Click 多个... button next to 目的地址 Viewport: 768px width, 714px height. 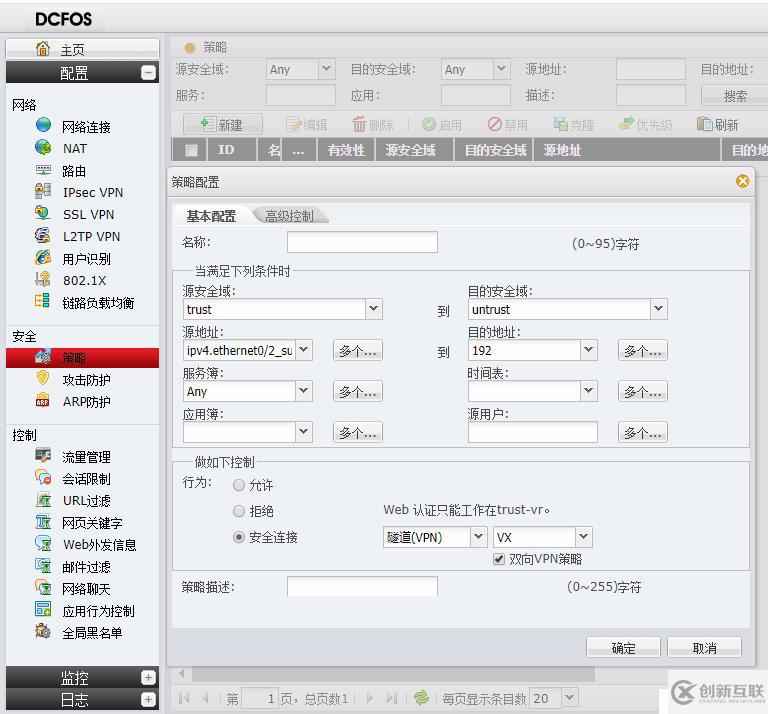643,351
